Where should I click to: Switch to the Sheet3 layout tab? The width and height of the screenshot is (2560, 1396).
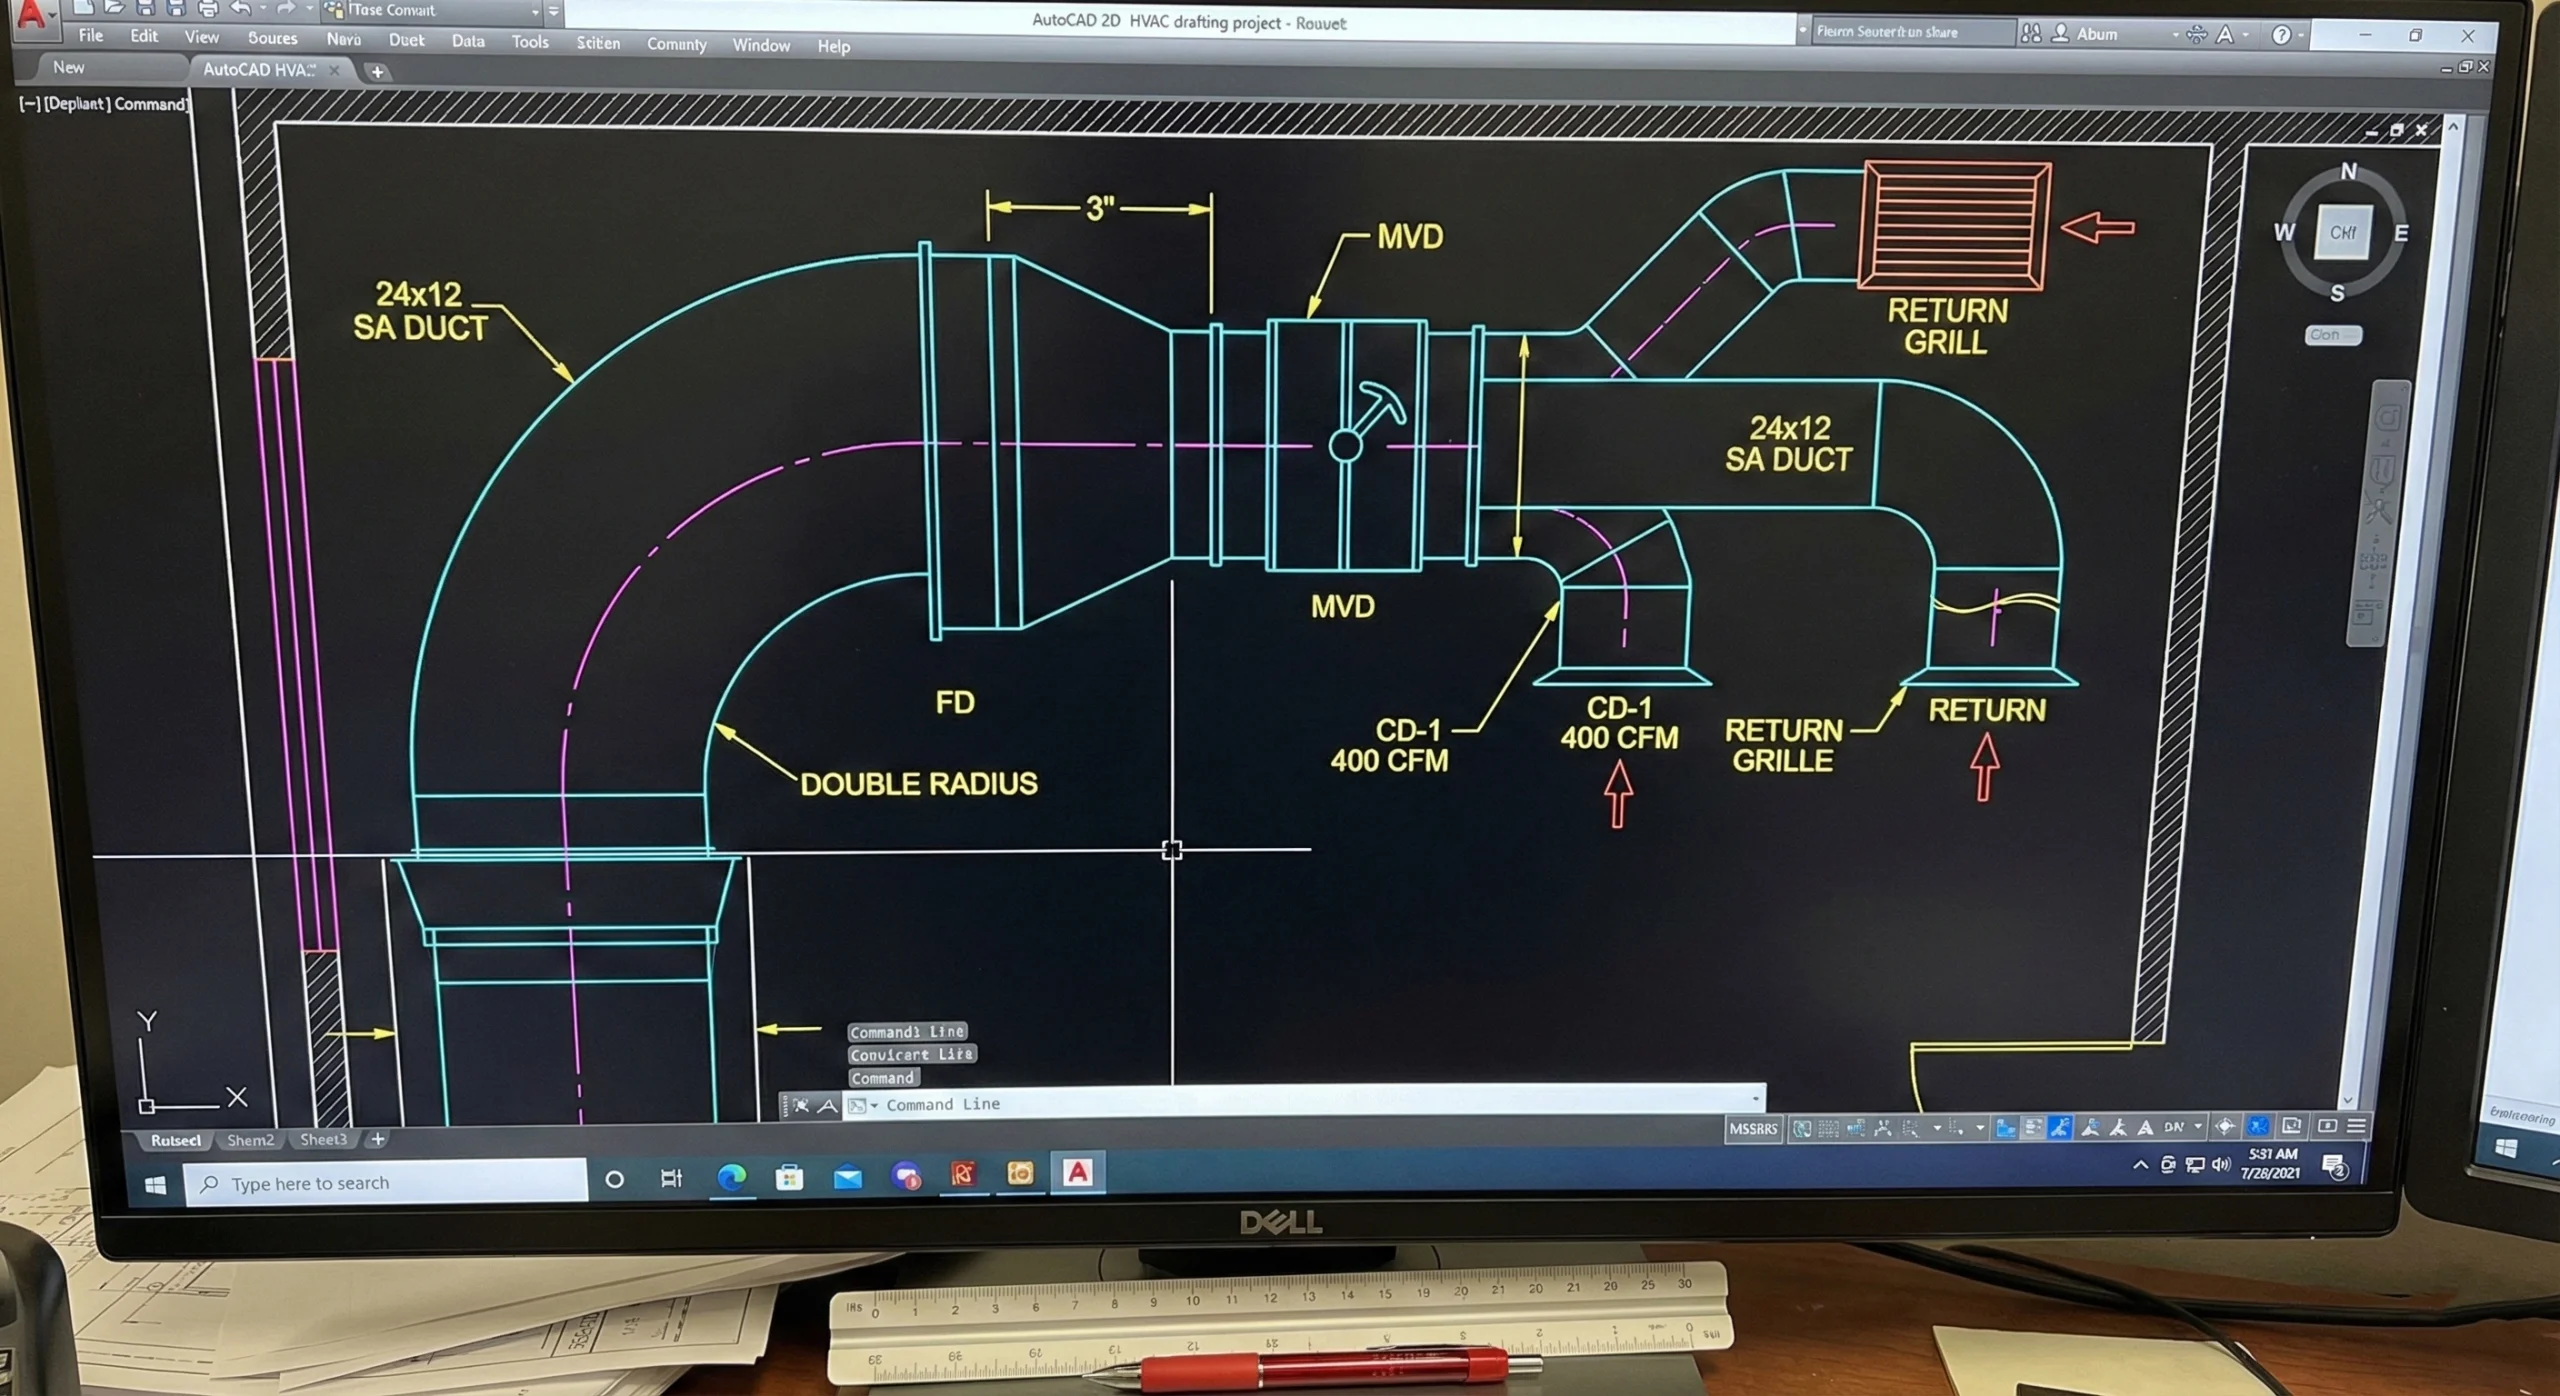(323, 1139)
